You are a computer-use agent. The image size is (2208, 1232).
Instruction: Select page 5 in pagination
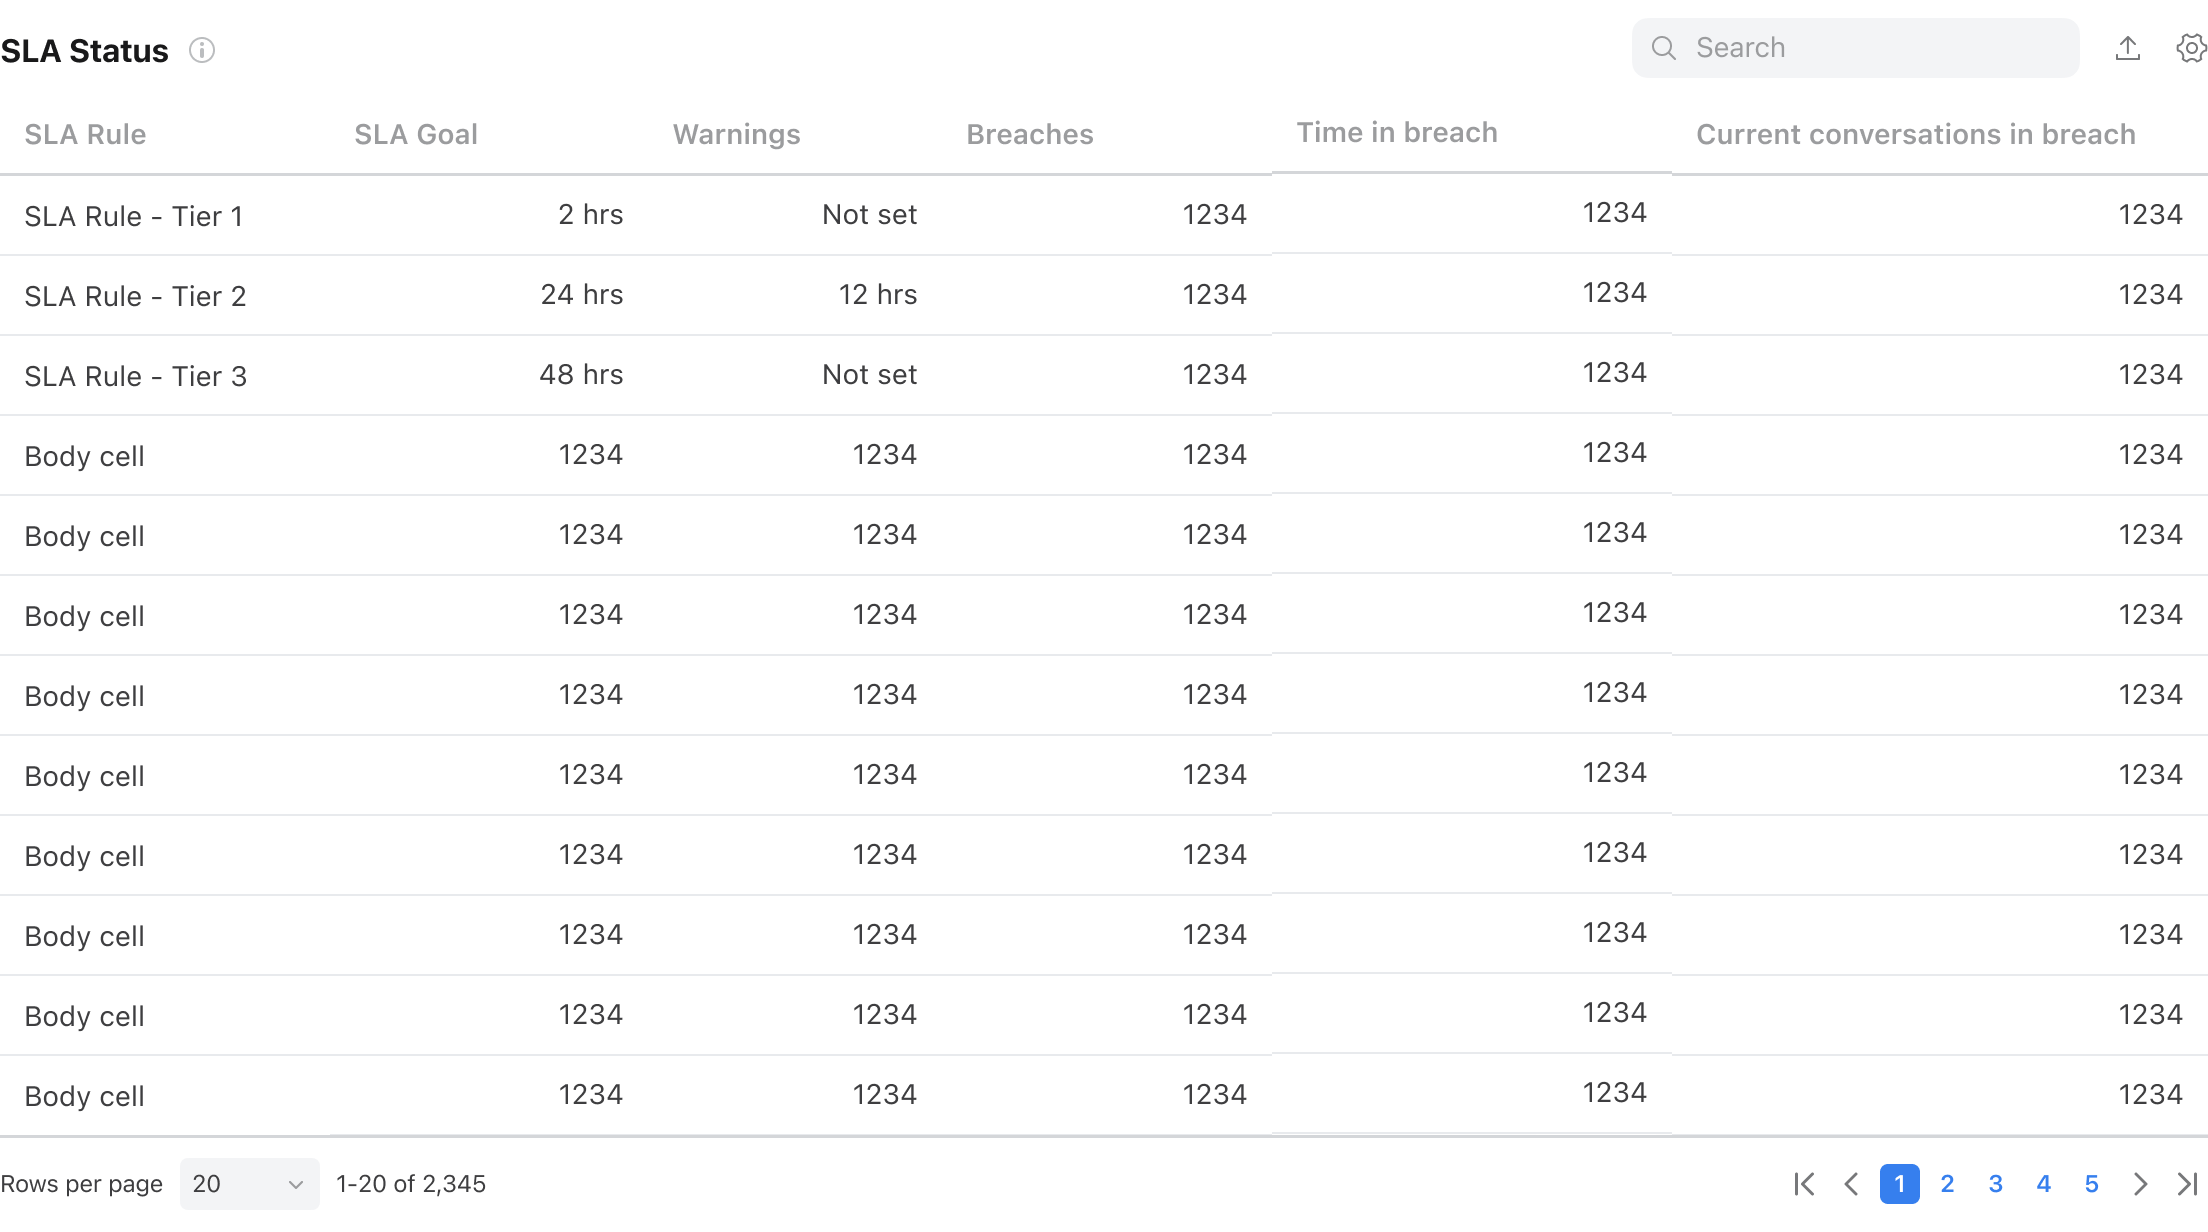2091,1184
